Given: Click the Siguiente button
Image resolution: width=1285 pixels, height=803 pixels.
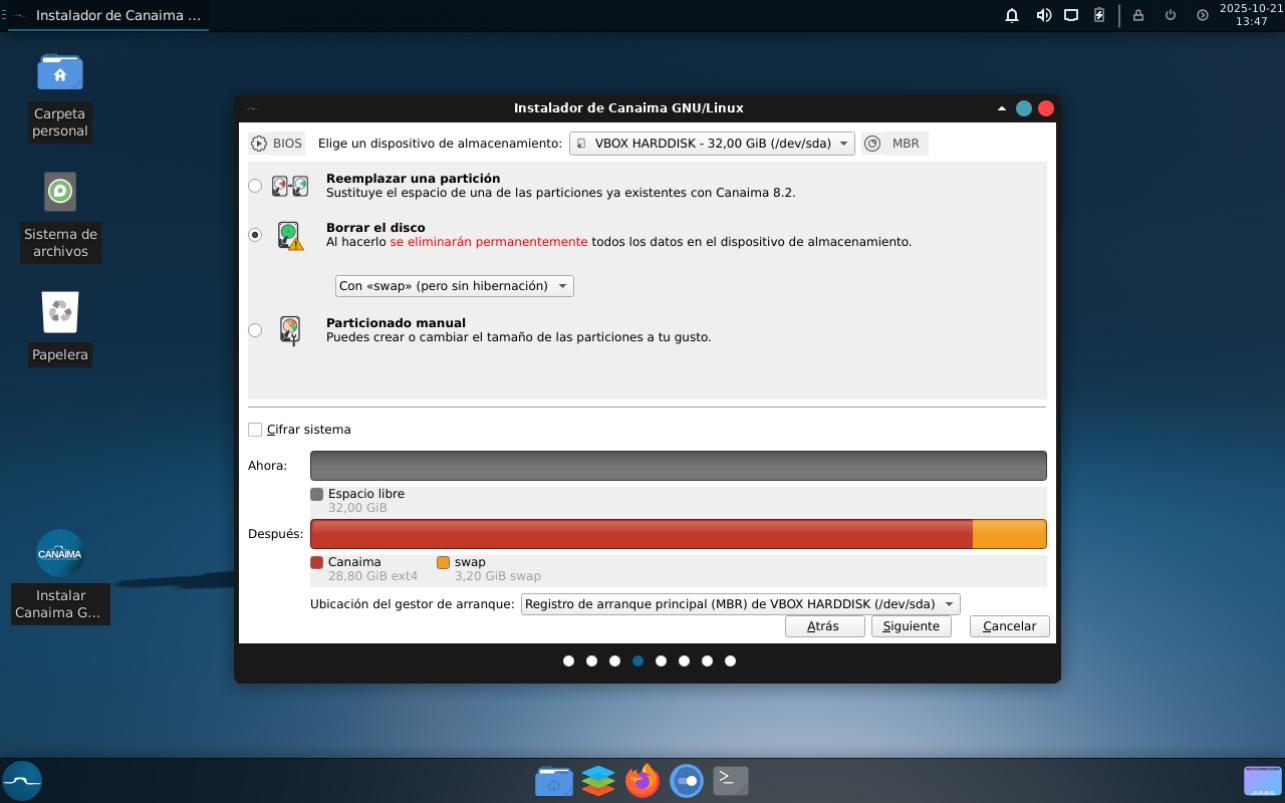Looking at the screenshot, I should tap(910, 626).
